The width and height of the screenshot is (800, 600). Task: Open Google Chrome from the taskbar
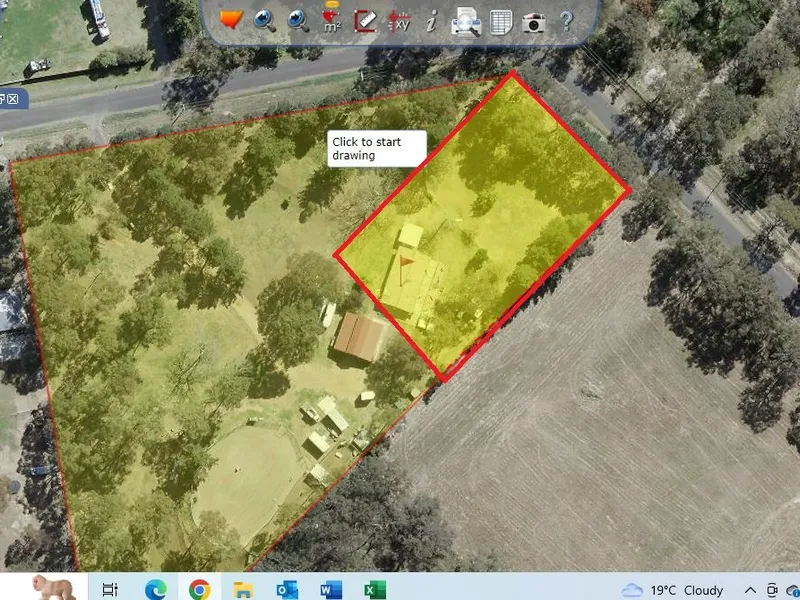pyautogui.click(x=199, y=589)
